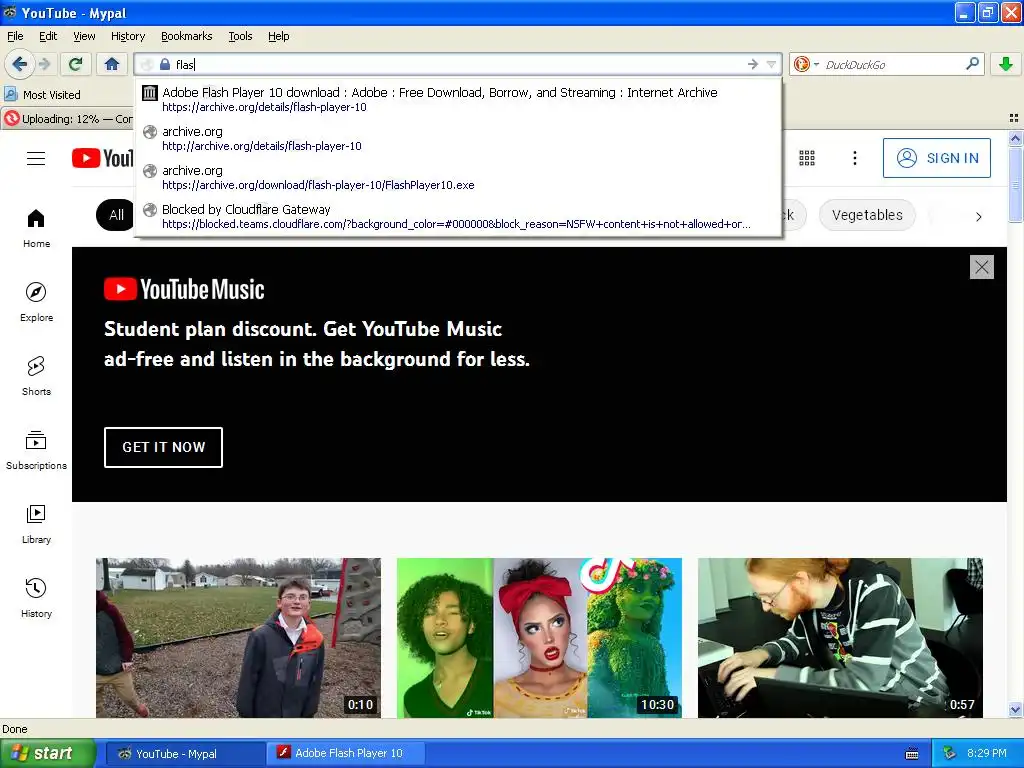Click the address bar input field
This screenshot has width=1024, height=768.
pos(457,64)
